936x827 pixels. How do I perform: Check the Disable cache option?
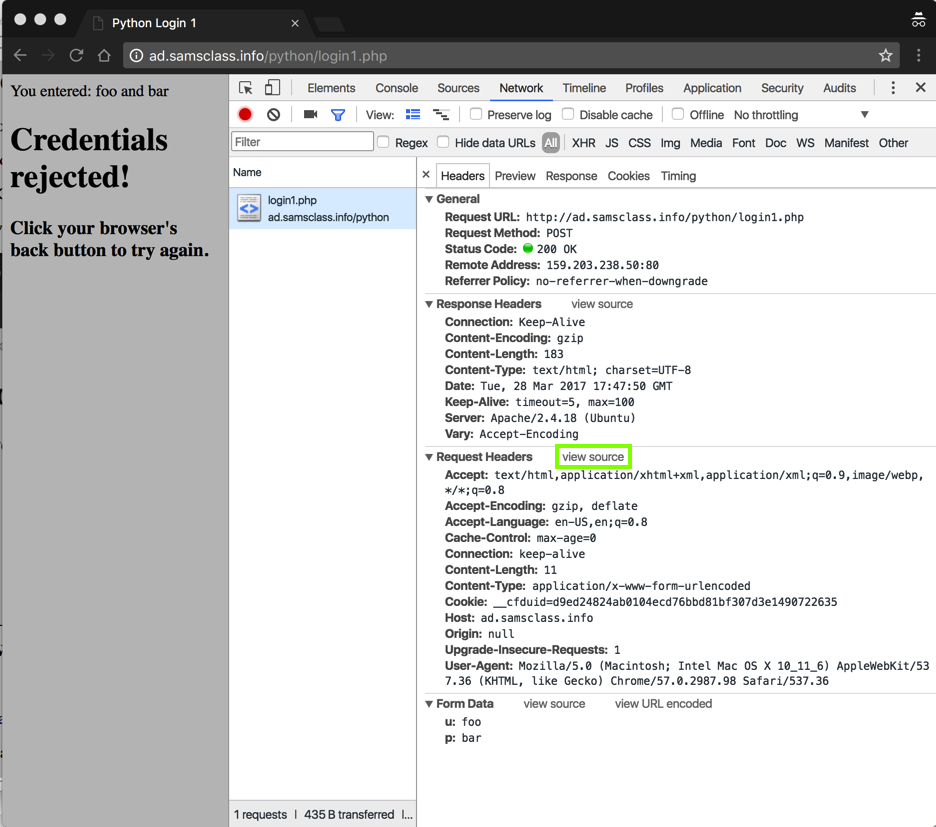pyautogui.click(x=568, y=114)
